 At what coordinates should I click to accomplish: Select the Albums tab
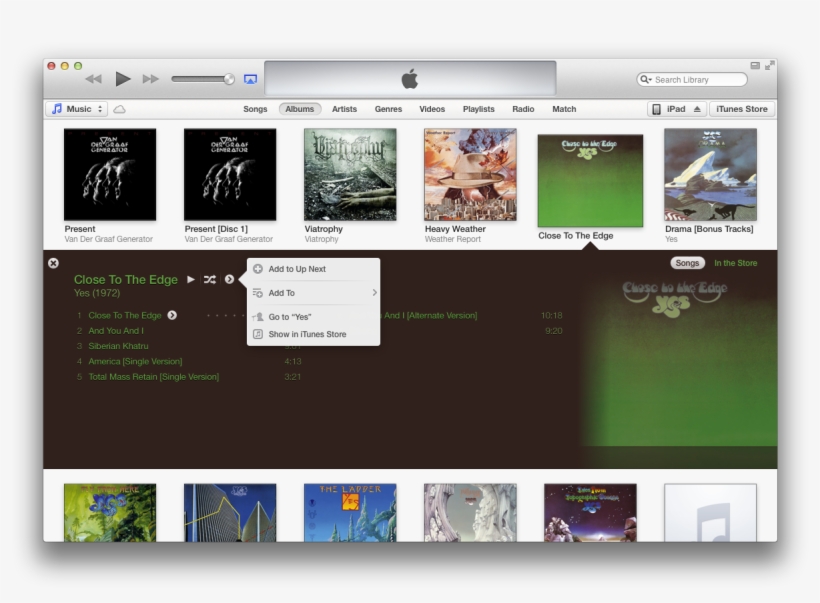(300, 109)
